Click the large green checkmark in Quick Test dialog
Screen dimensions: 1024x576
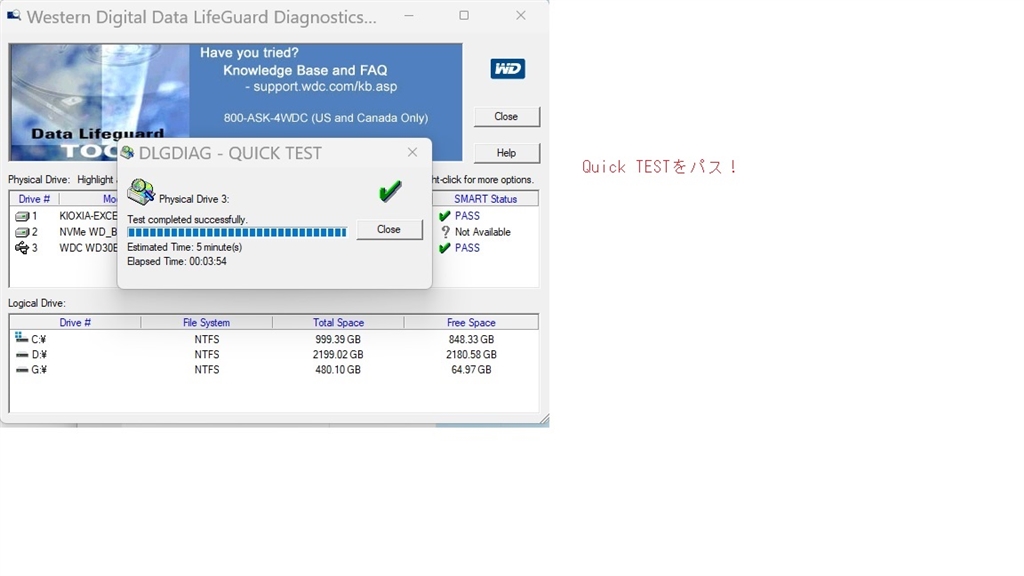pos(390,191)
